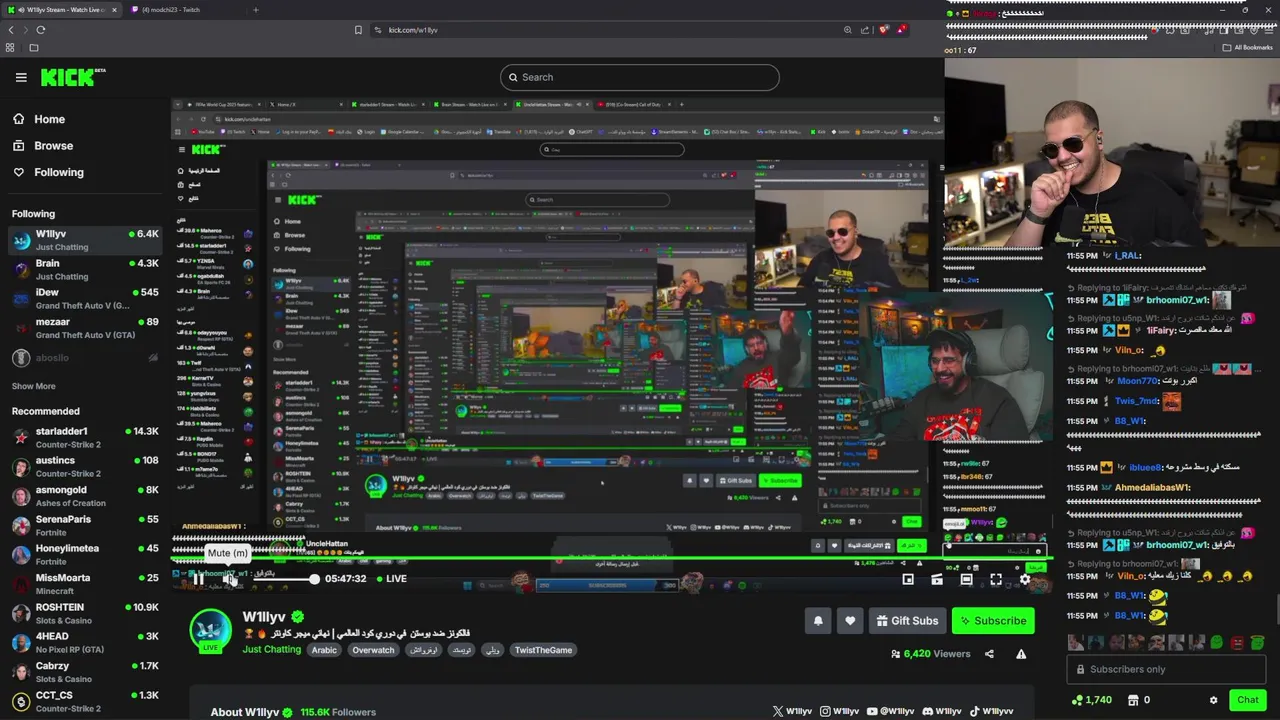Toggle follow heart for W1llyv
Viewport: 1280px width, 720px height.
point(850,621)
